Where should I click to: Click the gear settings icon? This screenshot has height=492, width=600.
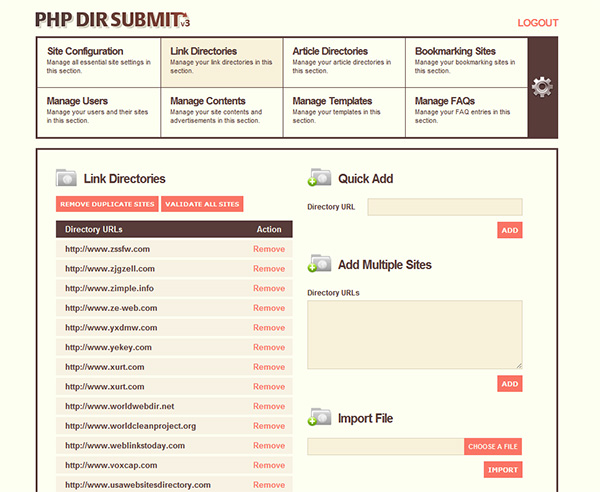(542, 87)
